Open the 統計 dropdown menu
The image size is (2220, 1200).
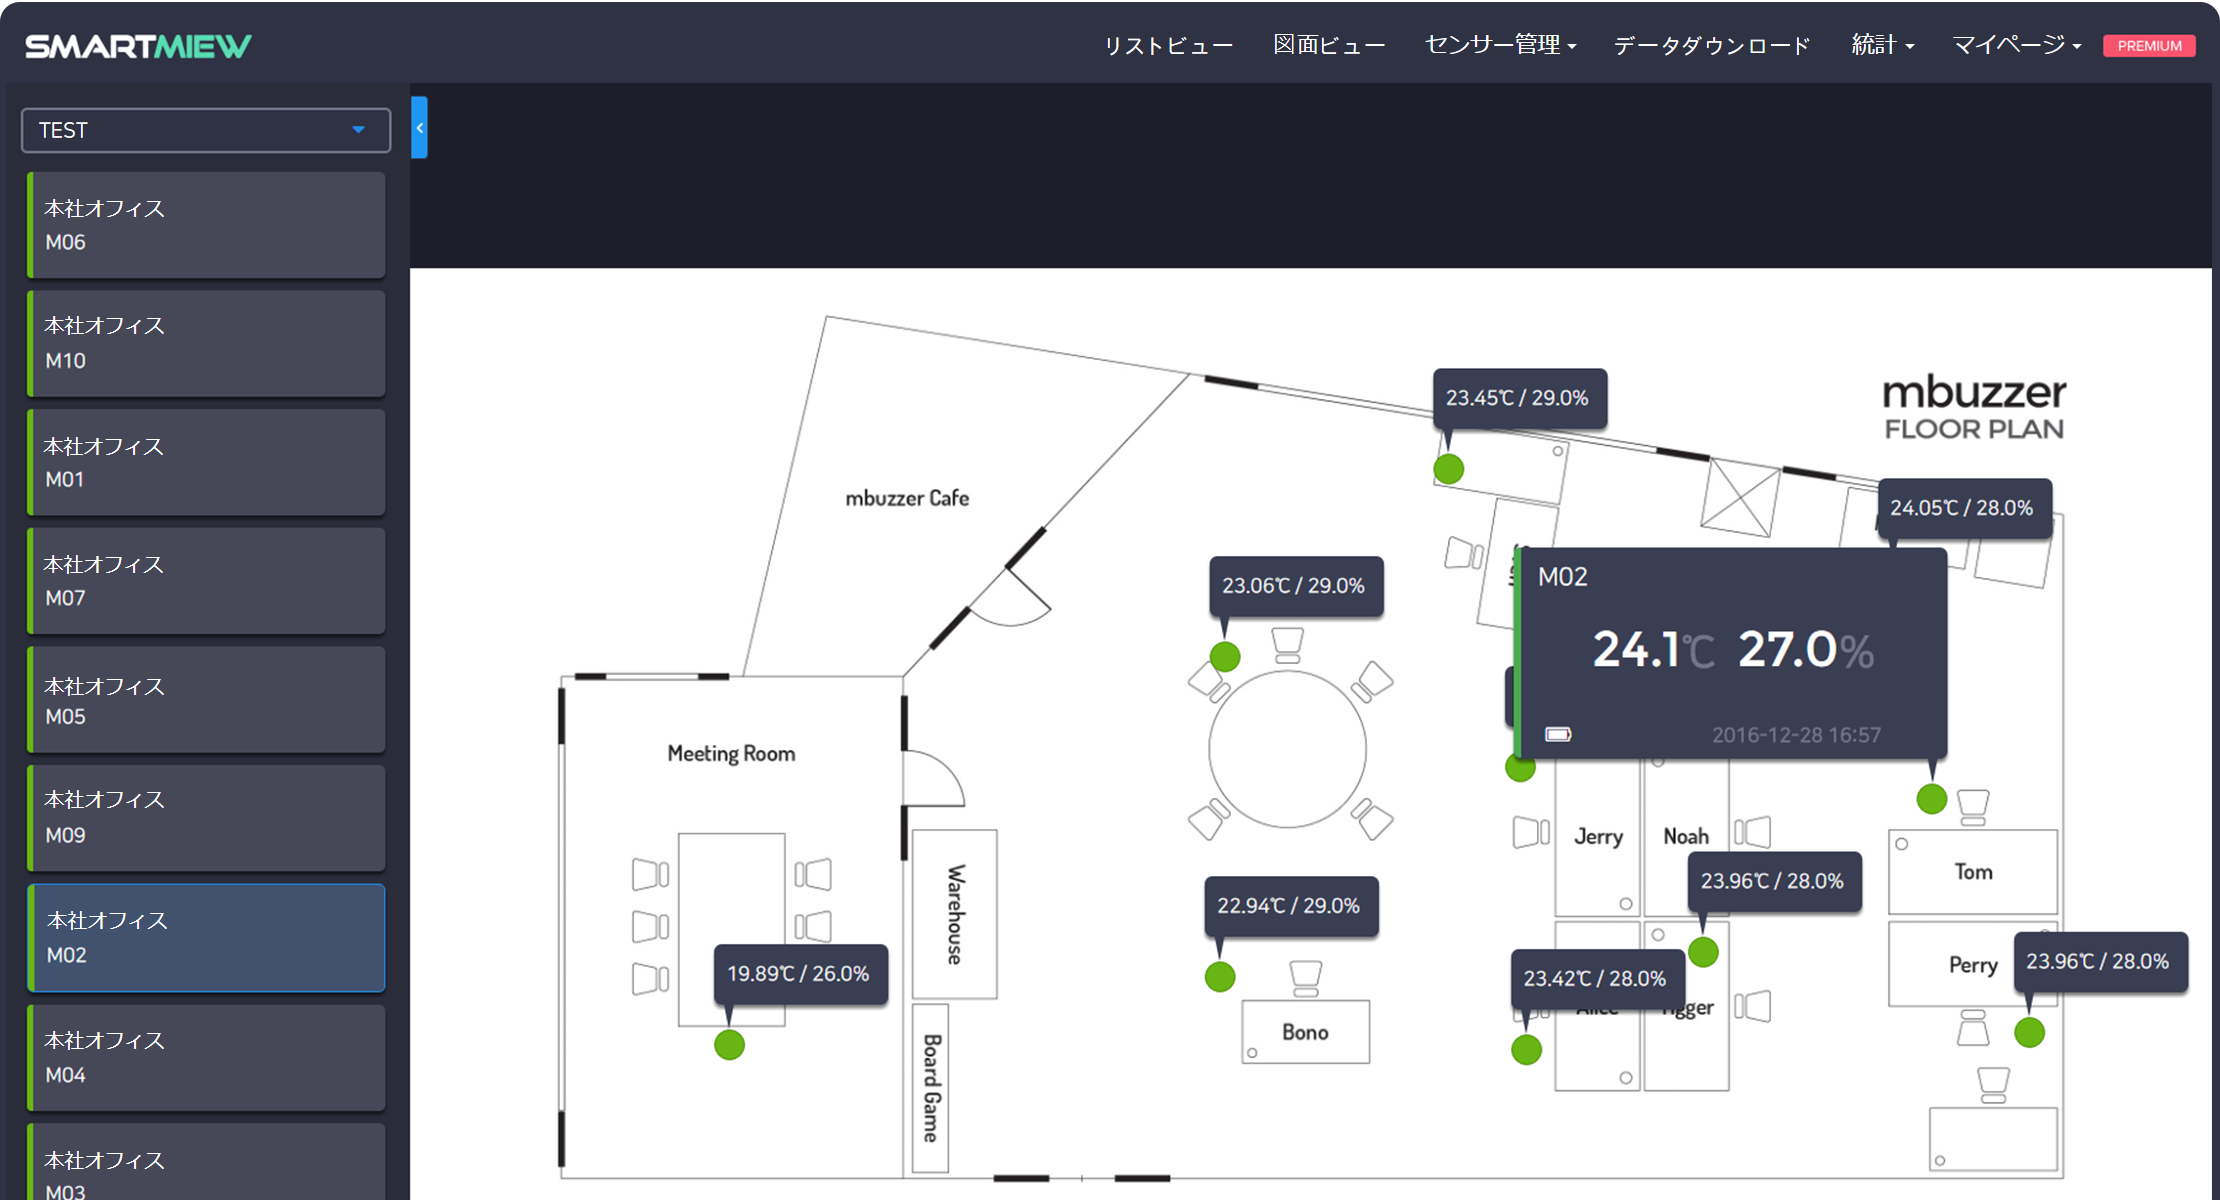click(1881, 45)
